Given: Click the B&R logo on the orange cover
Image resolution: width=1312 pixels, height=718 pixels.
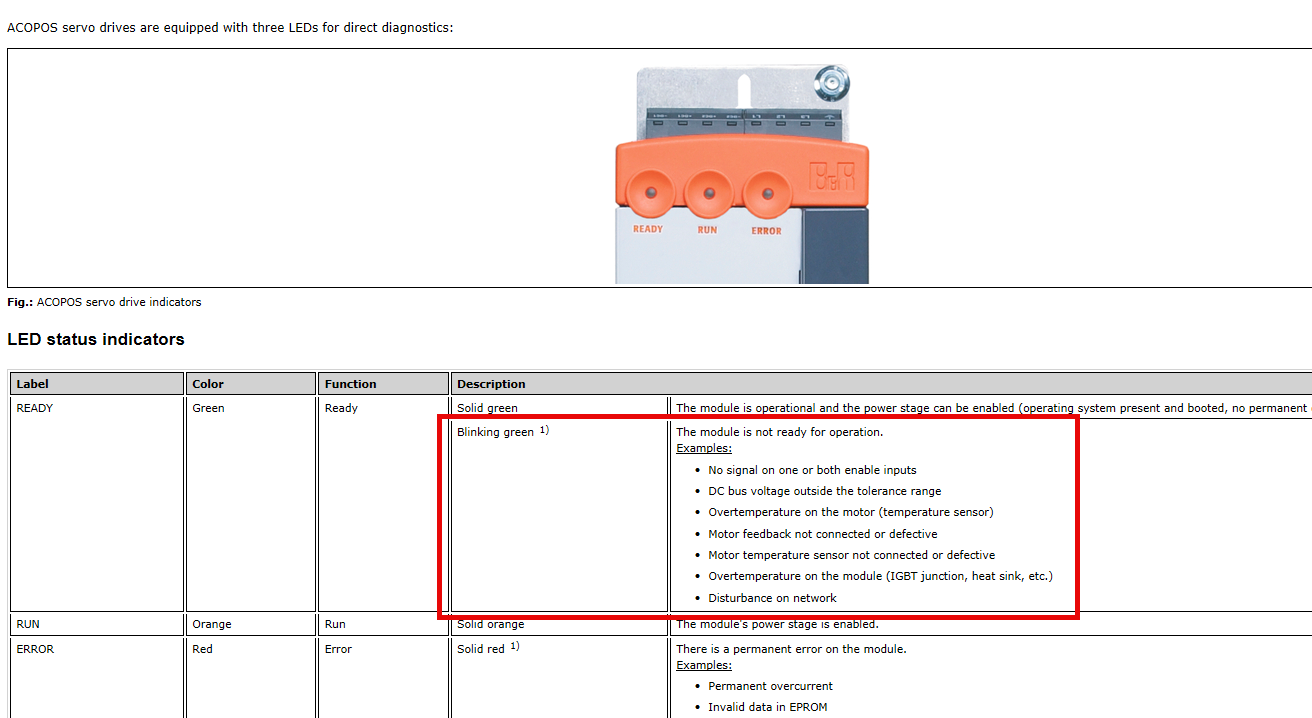Looking at the screenshot, I should (832, 179).
